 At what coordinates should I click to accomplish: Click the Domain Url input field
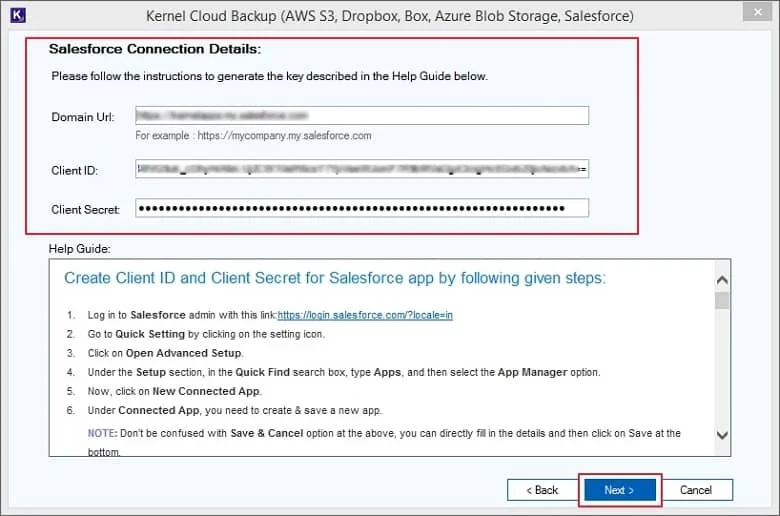pos(362,115)
